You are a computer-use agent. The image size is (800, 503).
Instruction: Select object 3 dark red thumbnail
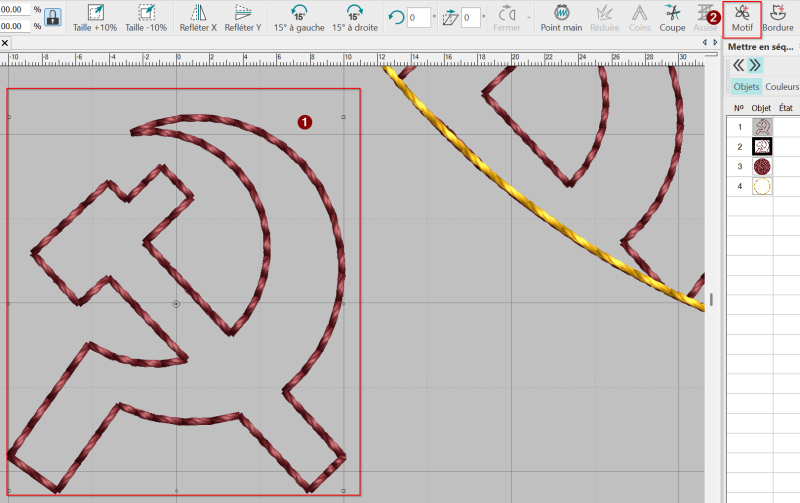762,166
